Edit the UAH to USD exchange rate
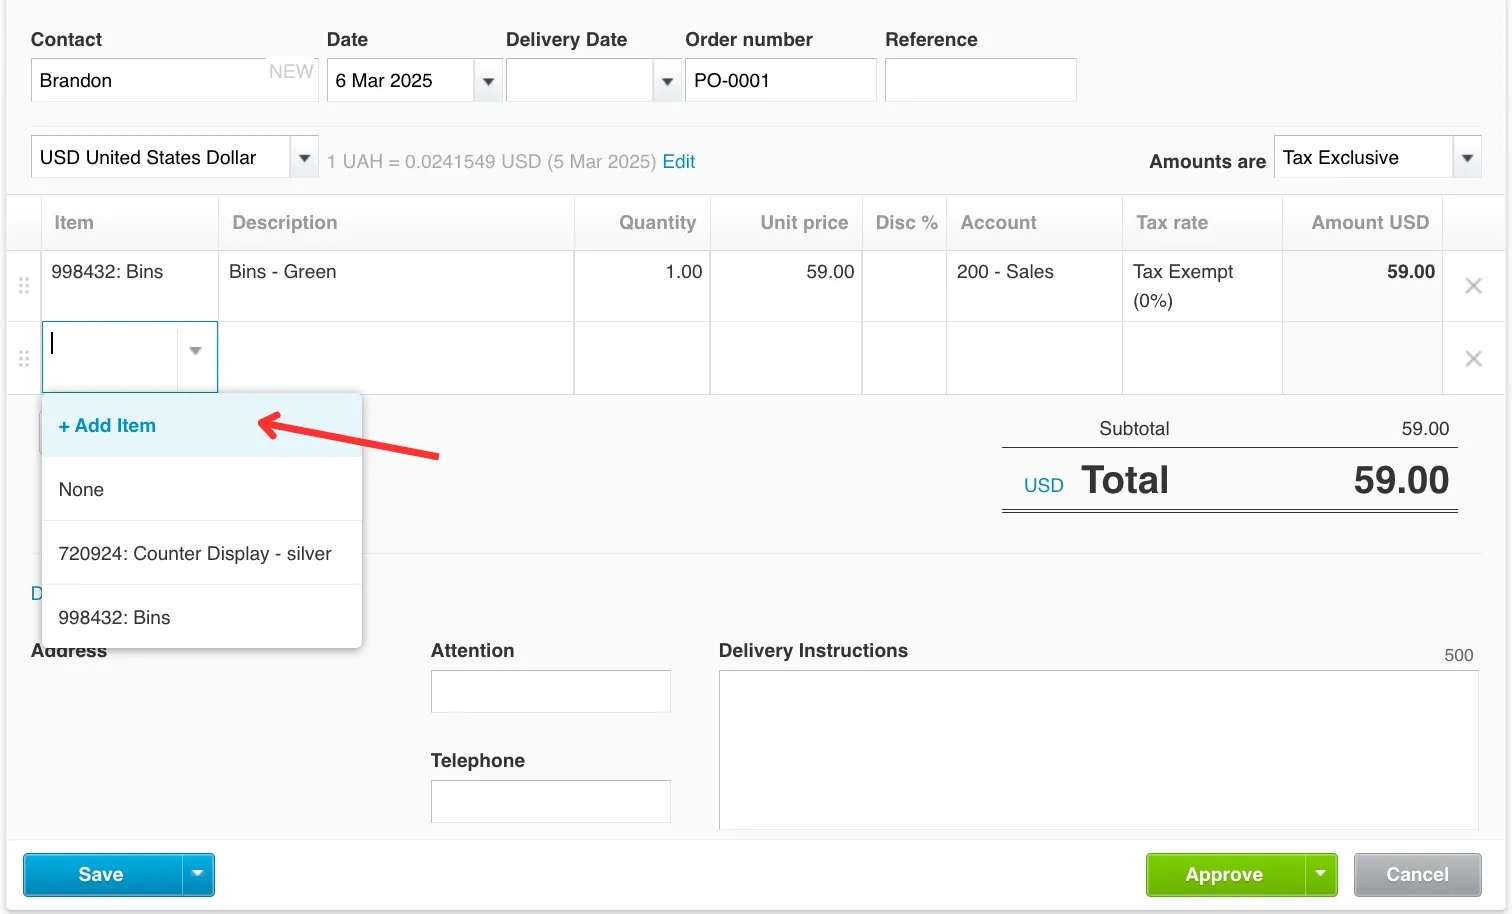The height and width of the screenshot is (914, 1512). click(678, 161)
